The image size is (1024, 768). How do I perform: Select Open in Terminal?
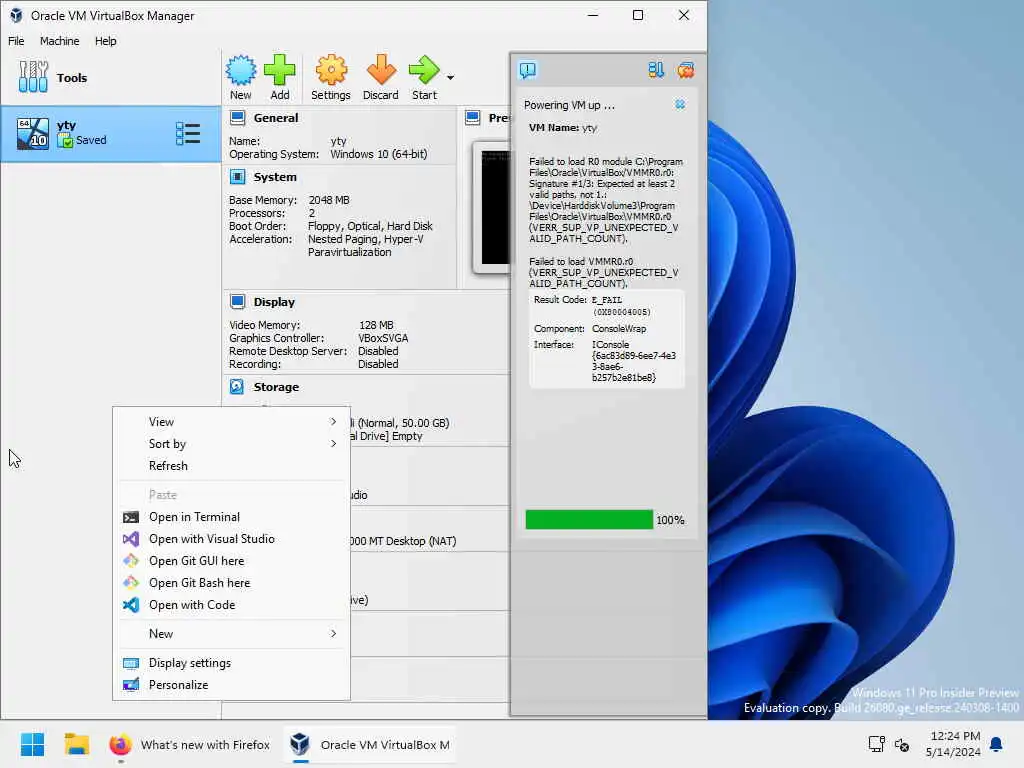(x=231, y=517)
